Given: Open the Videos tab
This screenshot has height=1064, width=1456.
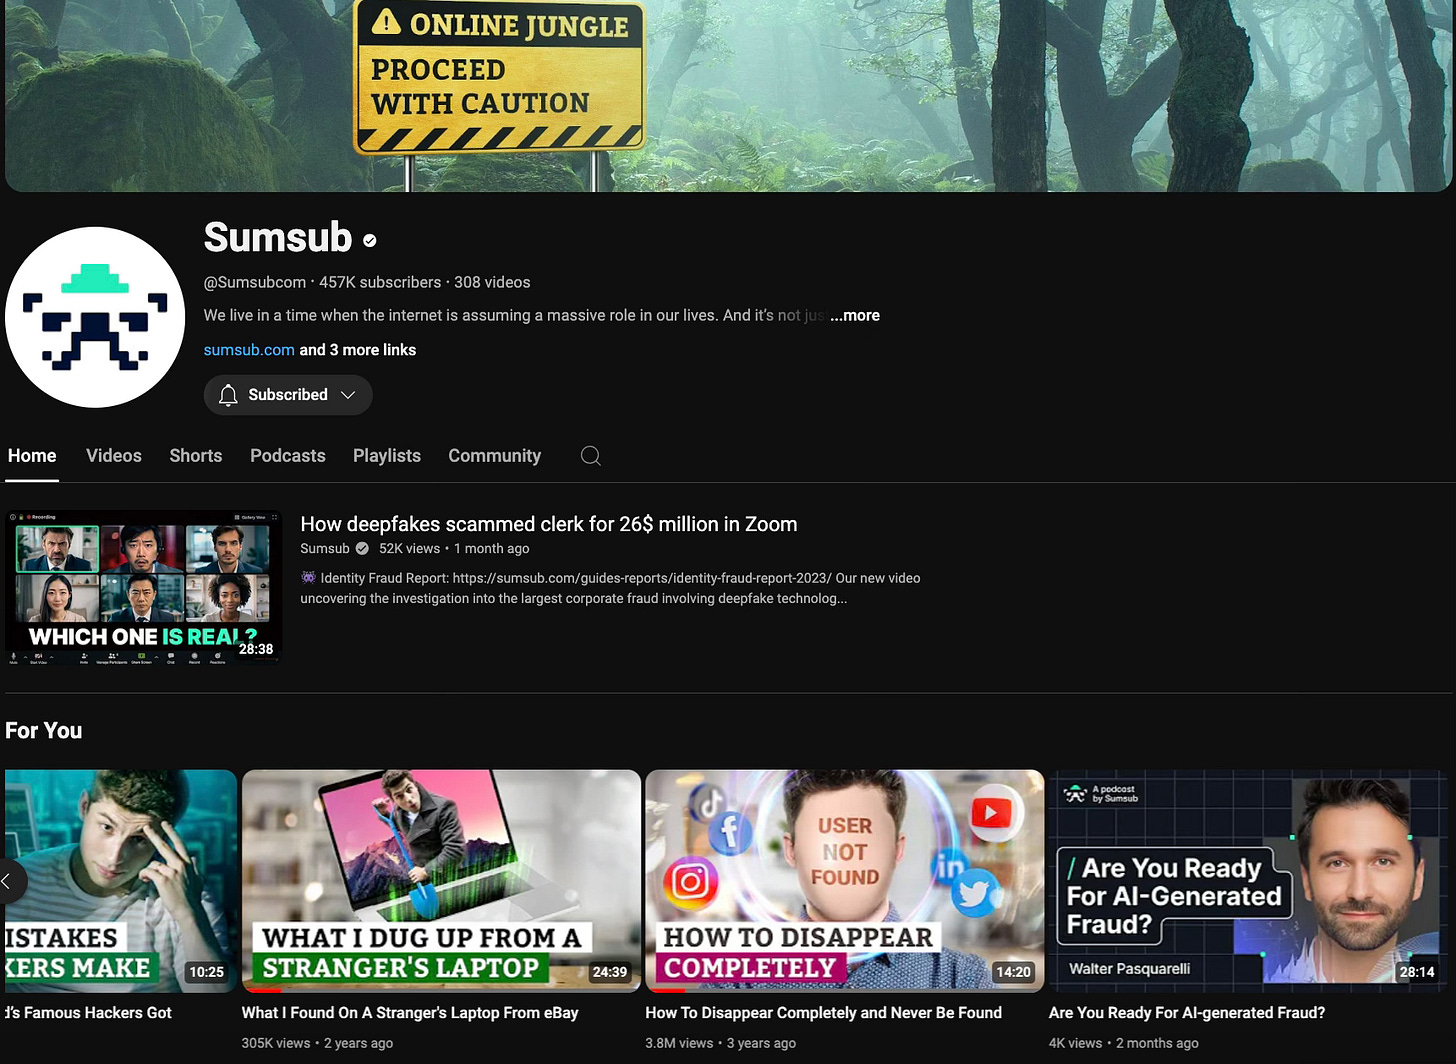Looking at the screenshot, I should [114, 456].
